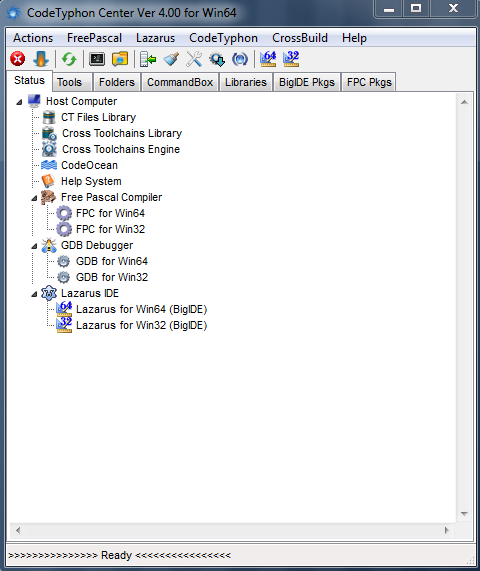Switch to the Libraries tab
480x571 pixels.
pos(246,82)
